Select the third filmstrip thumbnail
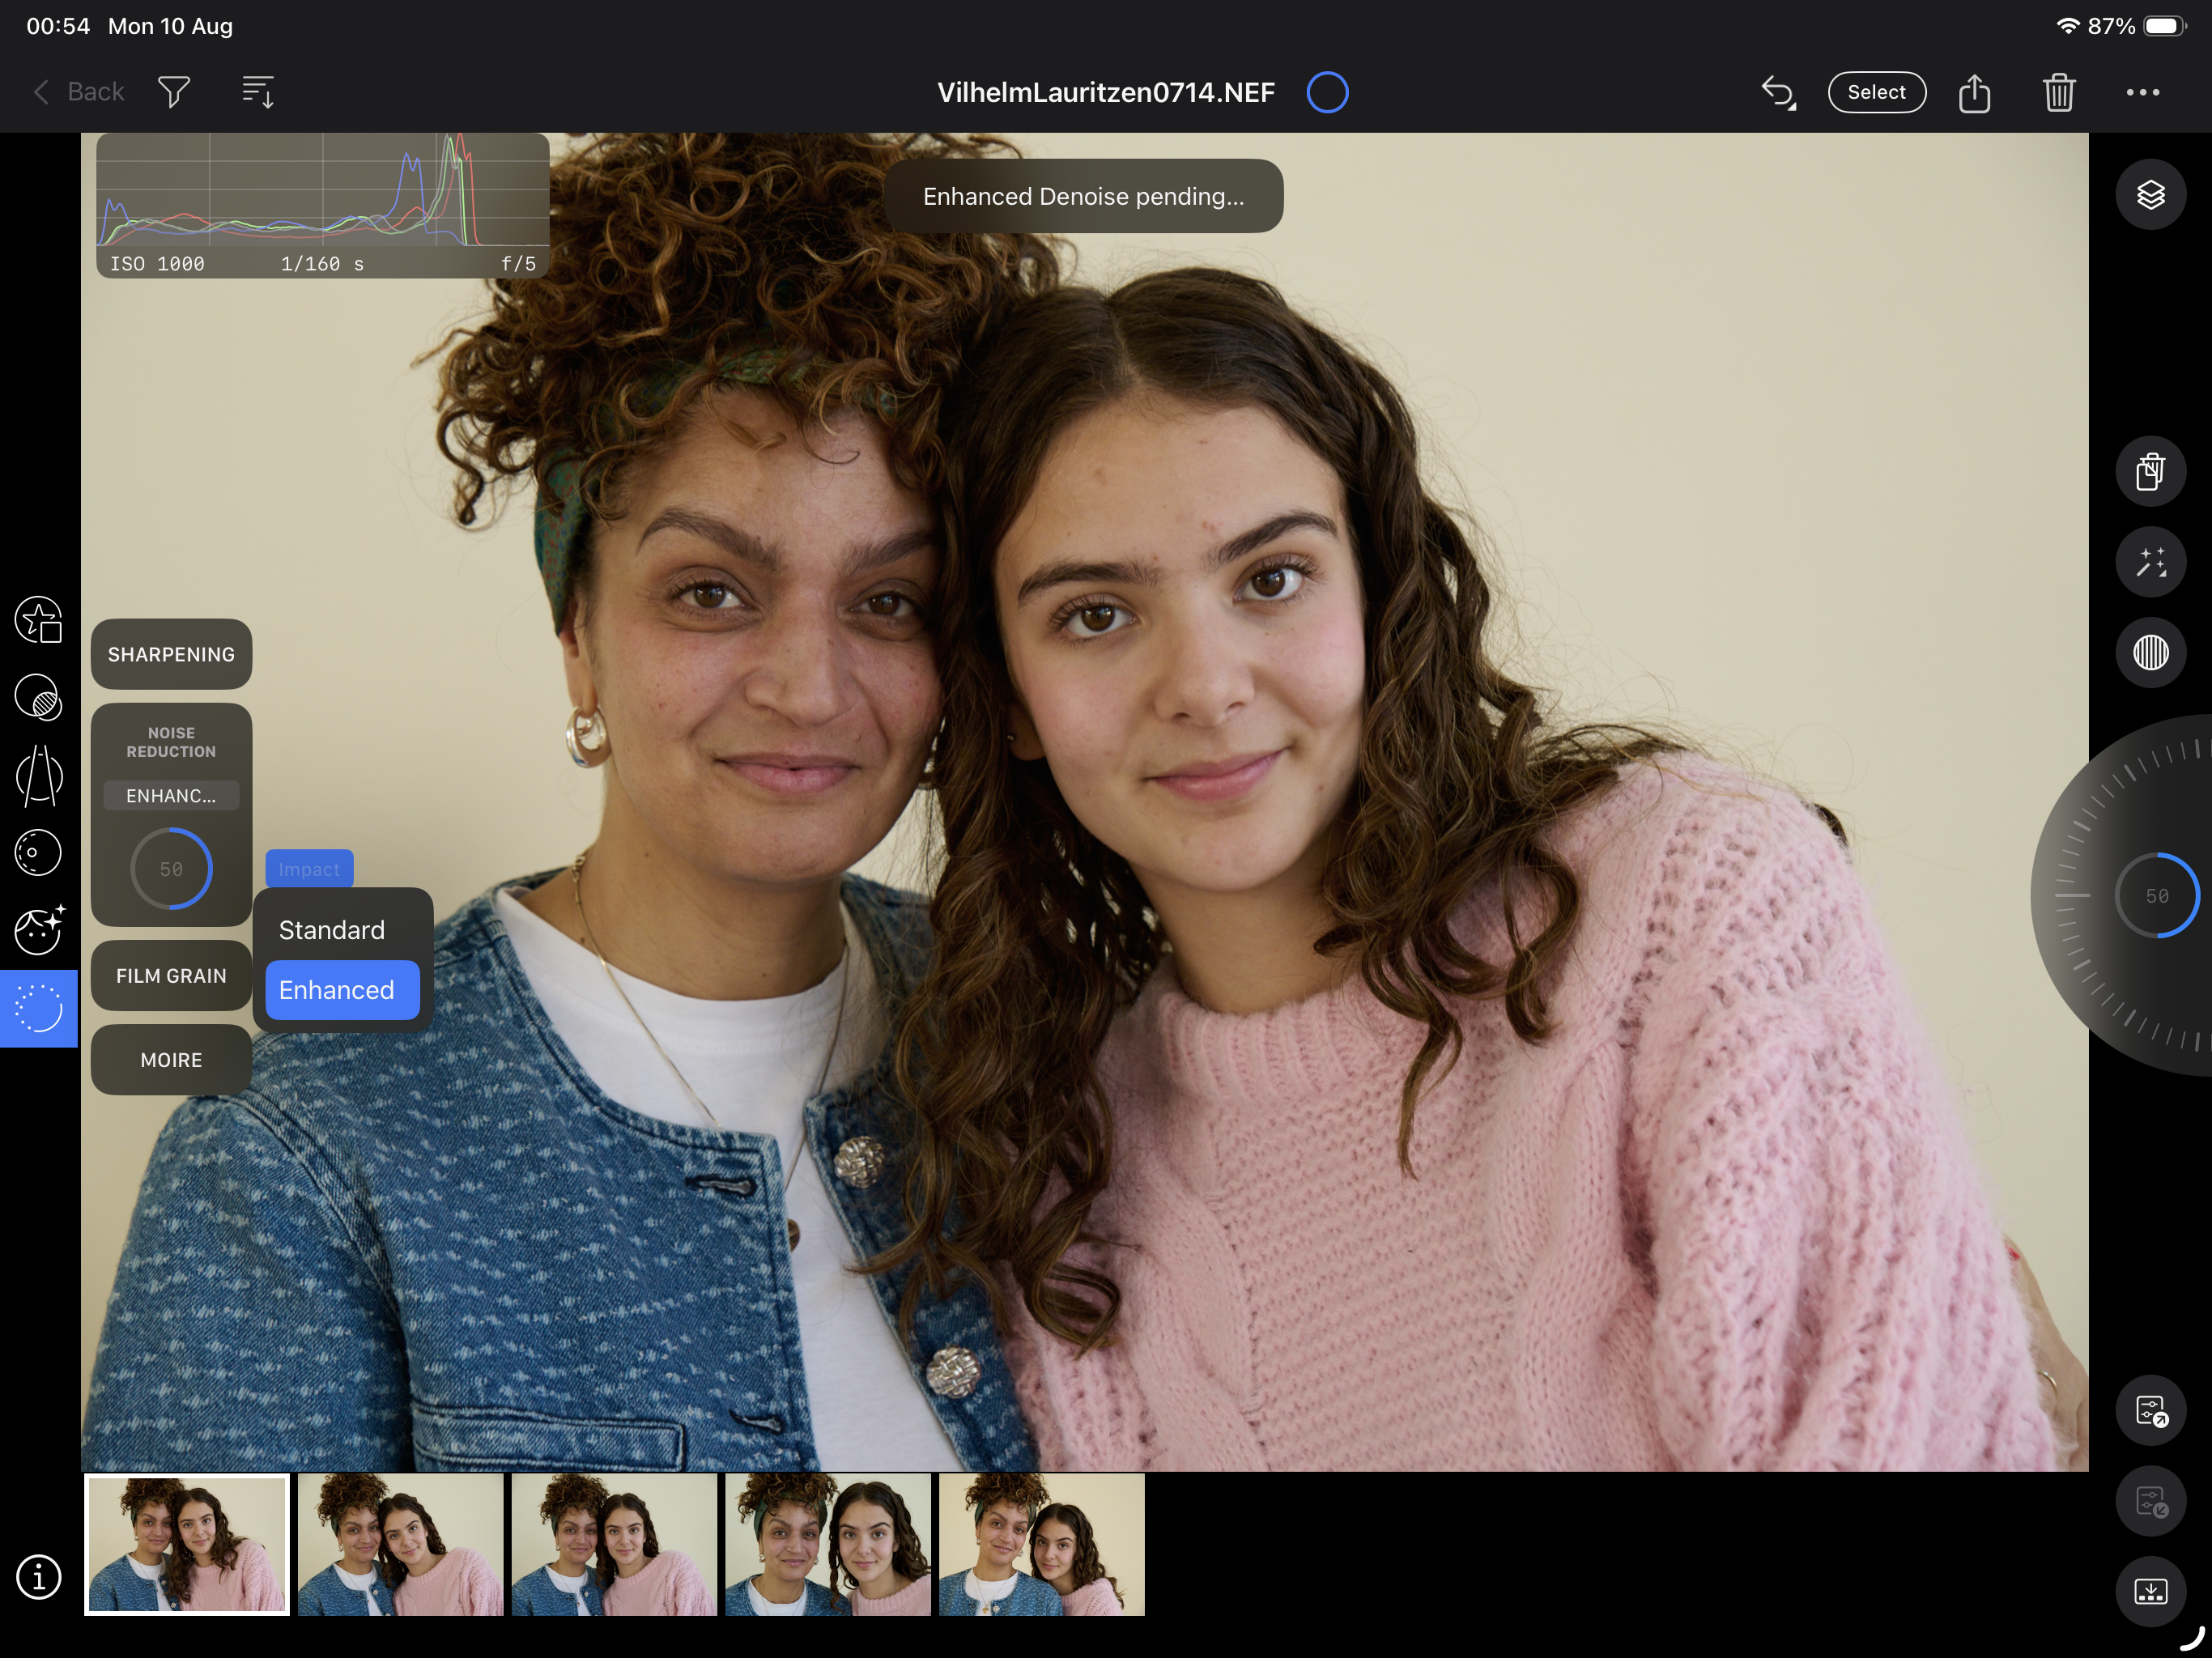Image resolution: width=2212 pixels, height=1658 pixels. [x=614, y=1544]
